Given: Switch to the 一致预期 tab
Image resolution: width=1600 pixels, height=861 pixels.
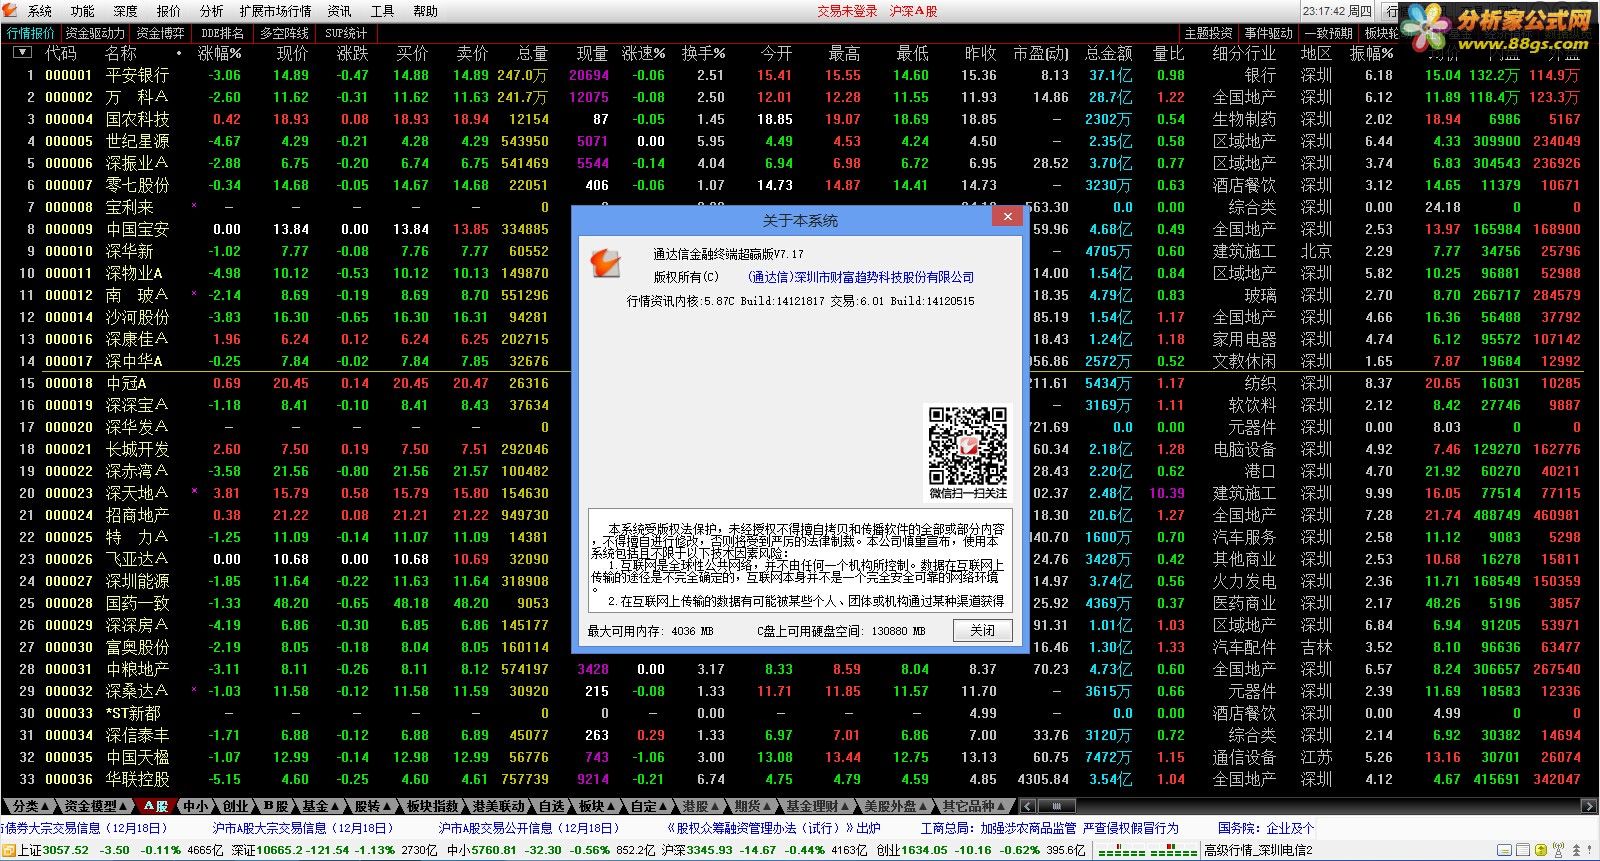Looking at the screenshot, I should tap(1328, 33).
